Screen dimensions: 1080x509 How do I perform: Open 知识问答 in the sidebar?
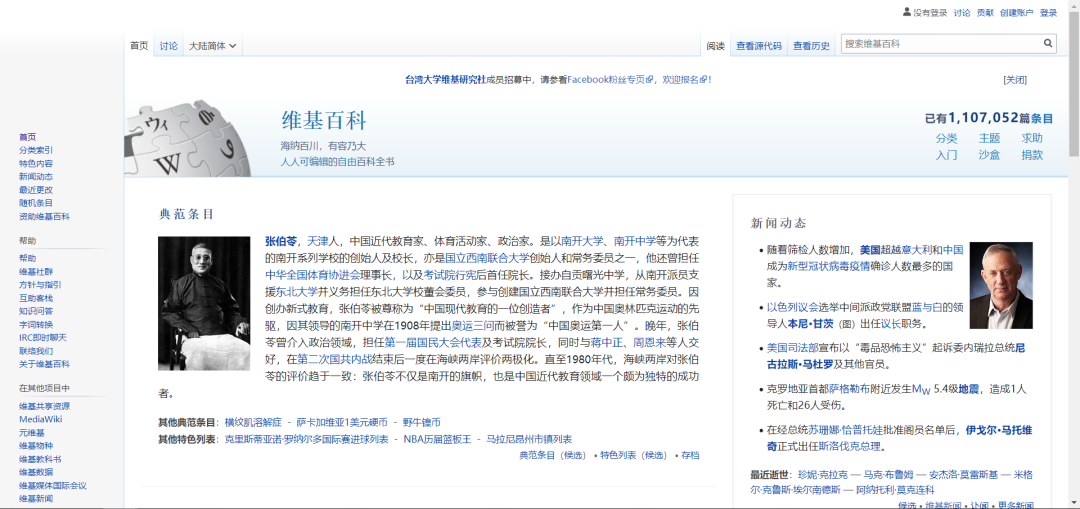36,311
